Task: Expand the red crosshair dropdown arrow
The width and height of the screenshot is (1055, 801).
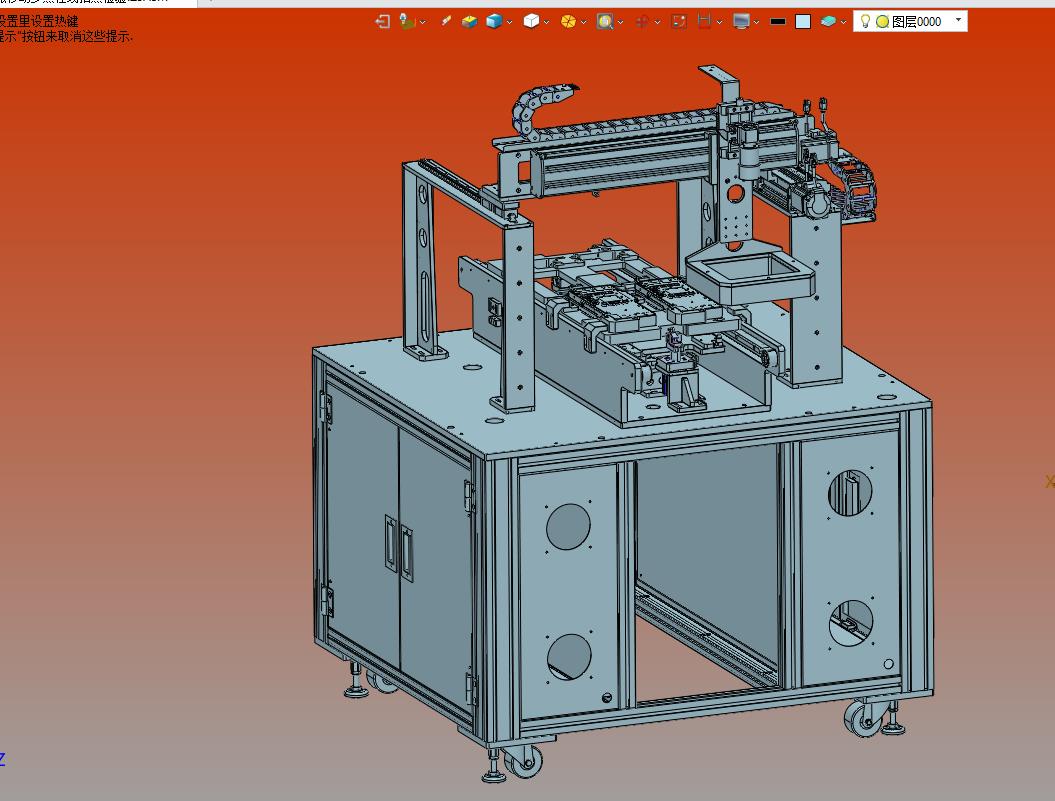Action: tap(657, 22)
